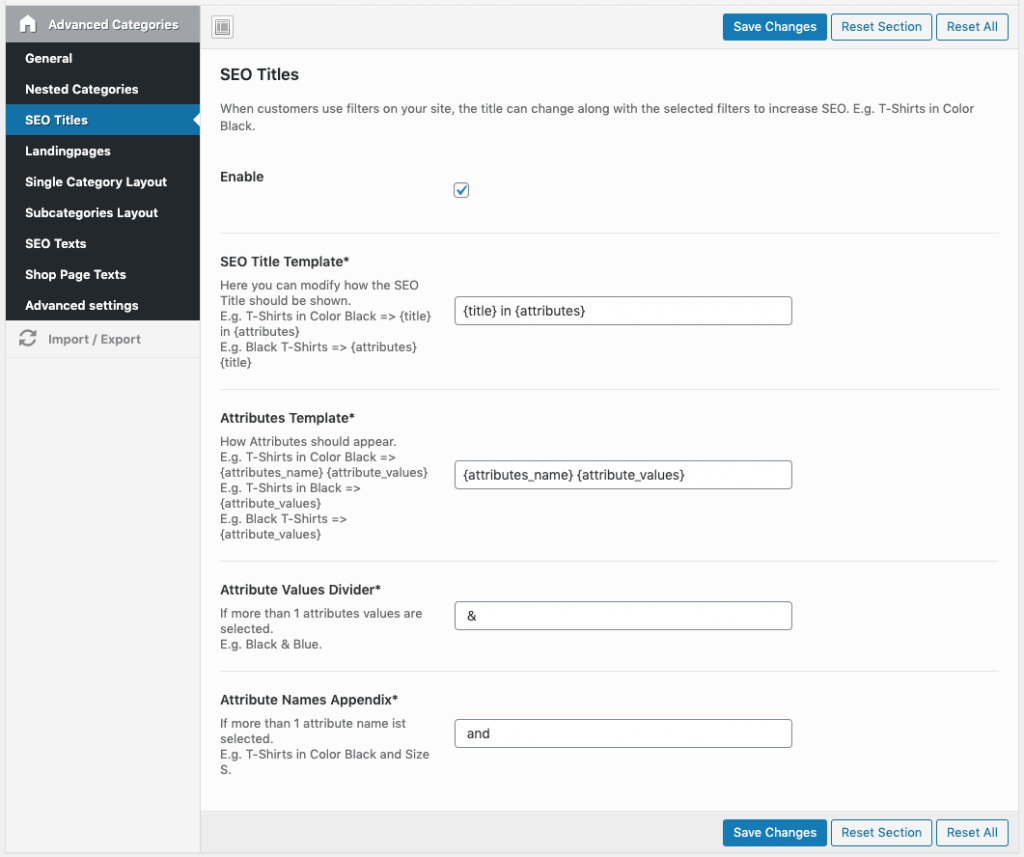Open Advanced settings section

coord(103,305)
